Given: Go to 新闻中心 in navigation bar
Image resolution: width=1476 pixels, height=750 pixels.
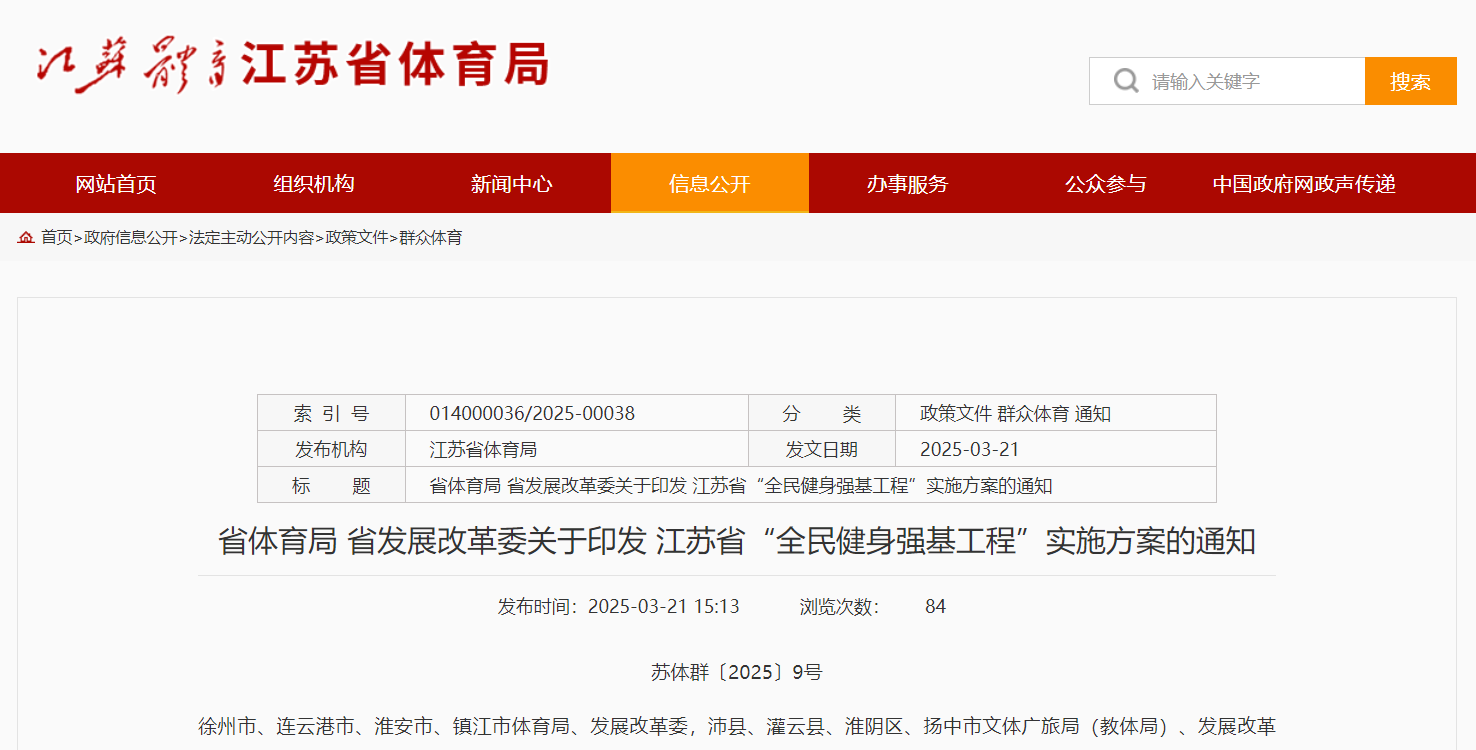Looking at the screenshot, I should point(511,184).
